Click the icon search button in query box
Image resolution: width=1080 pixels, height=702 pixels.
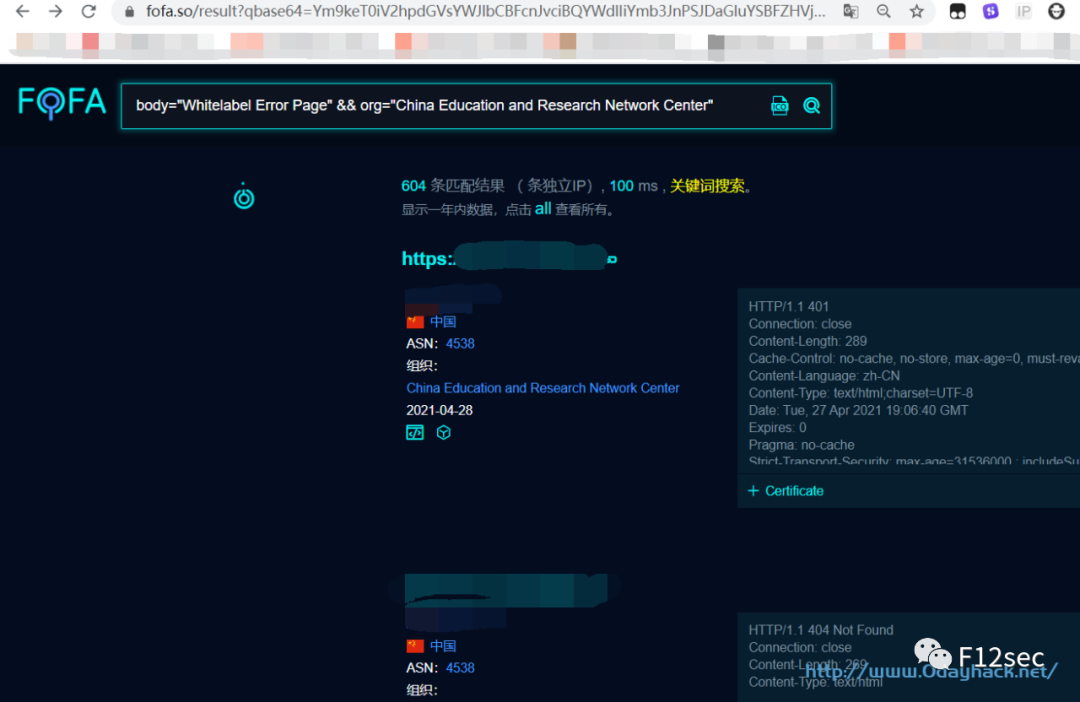coord(780,105)
